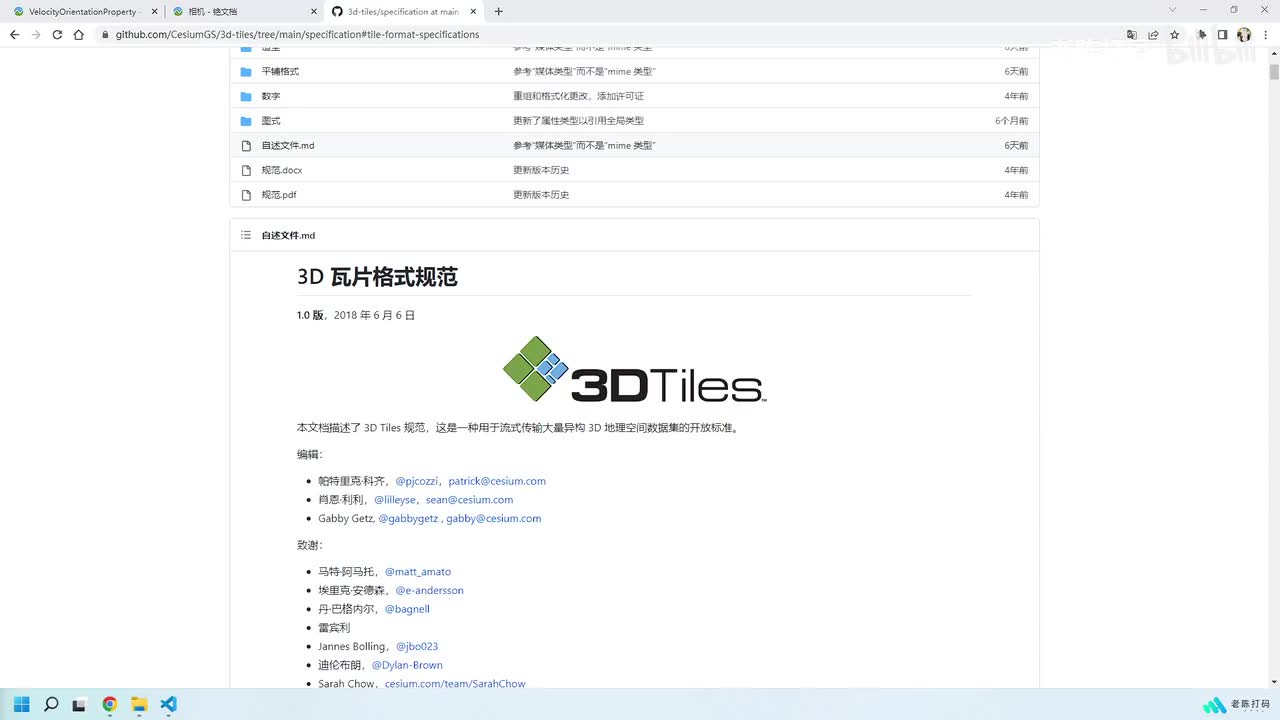1280x720 pixels.
Task: Click the Chrome icon in the taskbar
Action: [x=110, y=704]
